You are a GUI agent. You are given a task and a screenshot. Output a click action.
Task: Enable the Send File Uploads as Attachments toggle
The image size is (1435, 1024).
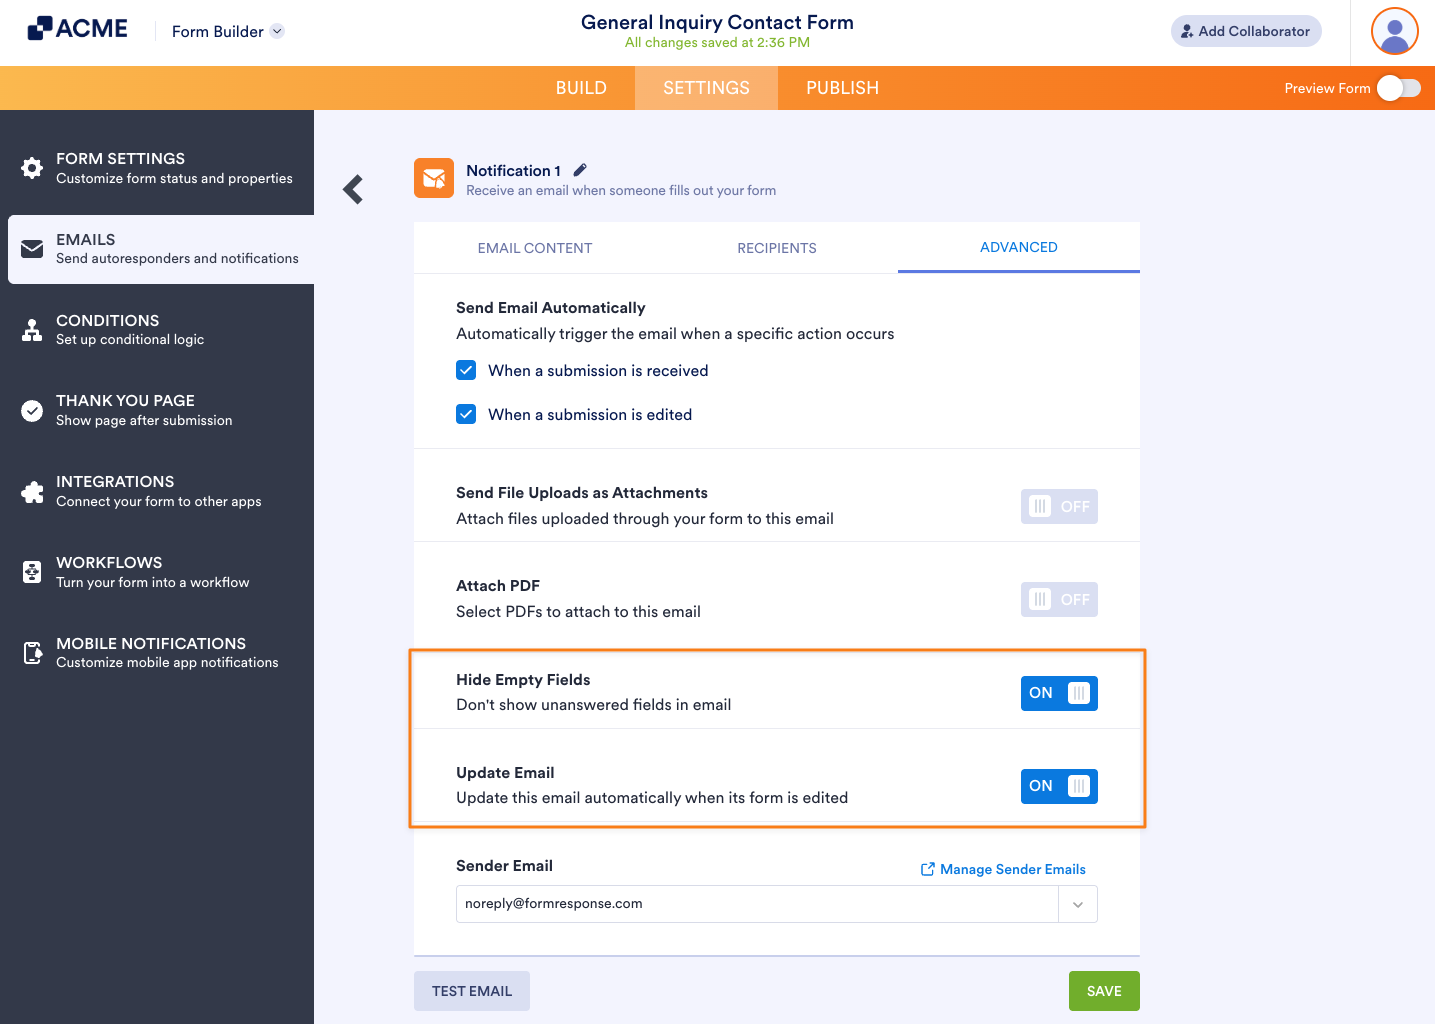tap(1059, 506)
